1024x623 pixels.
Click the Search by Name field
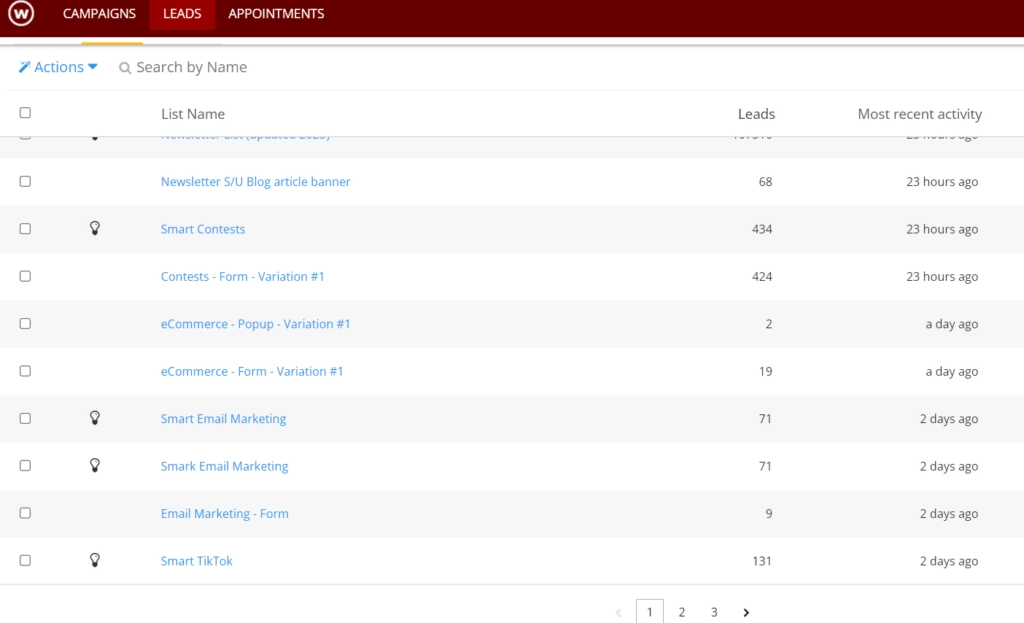click(191, 67)
